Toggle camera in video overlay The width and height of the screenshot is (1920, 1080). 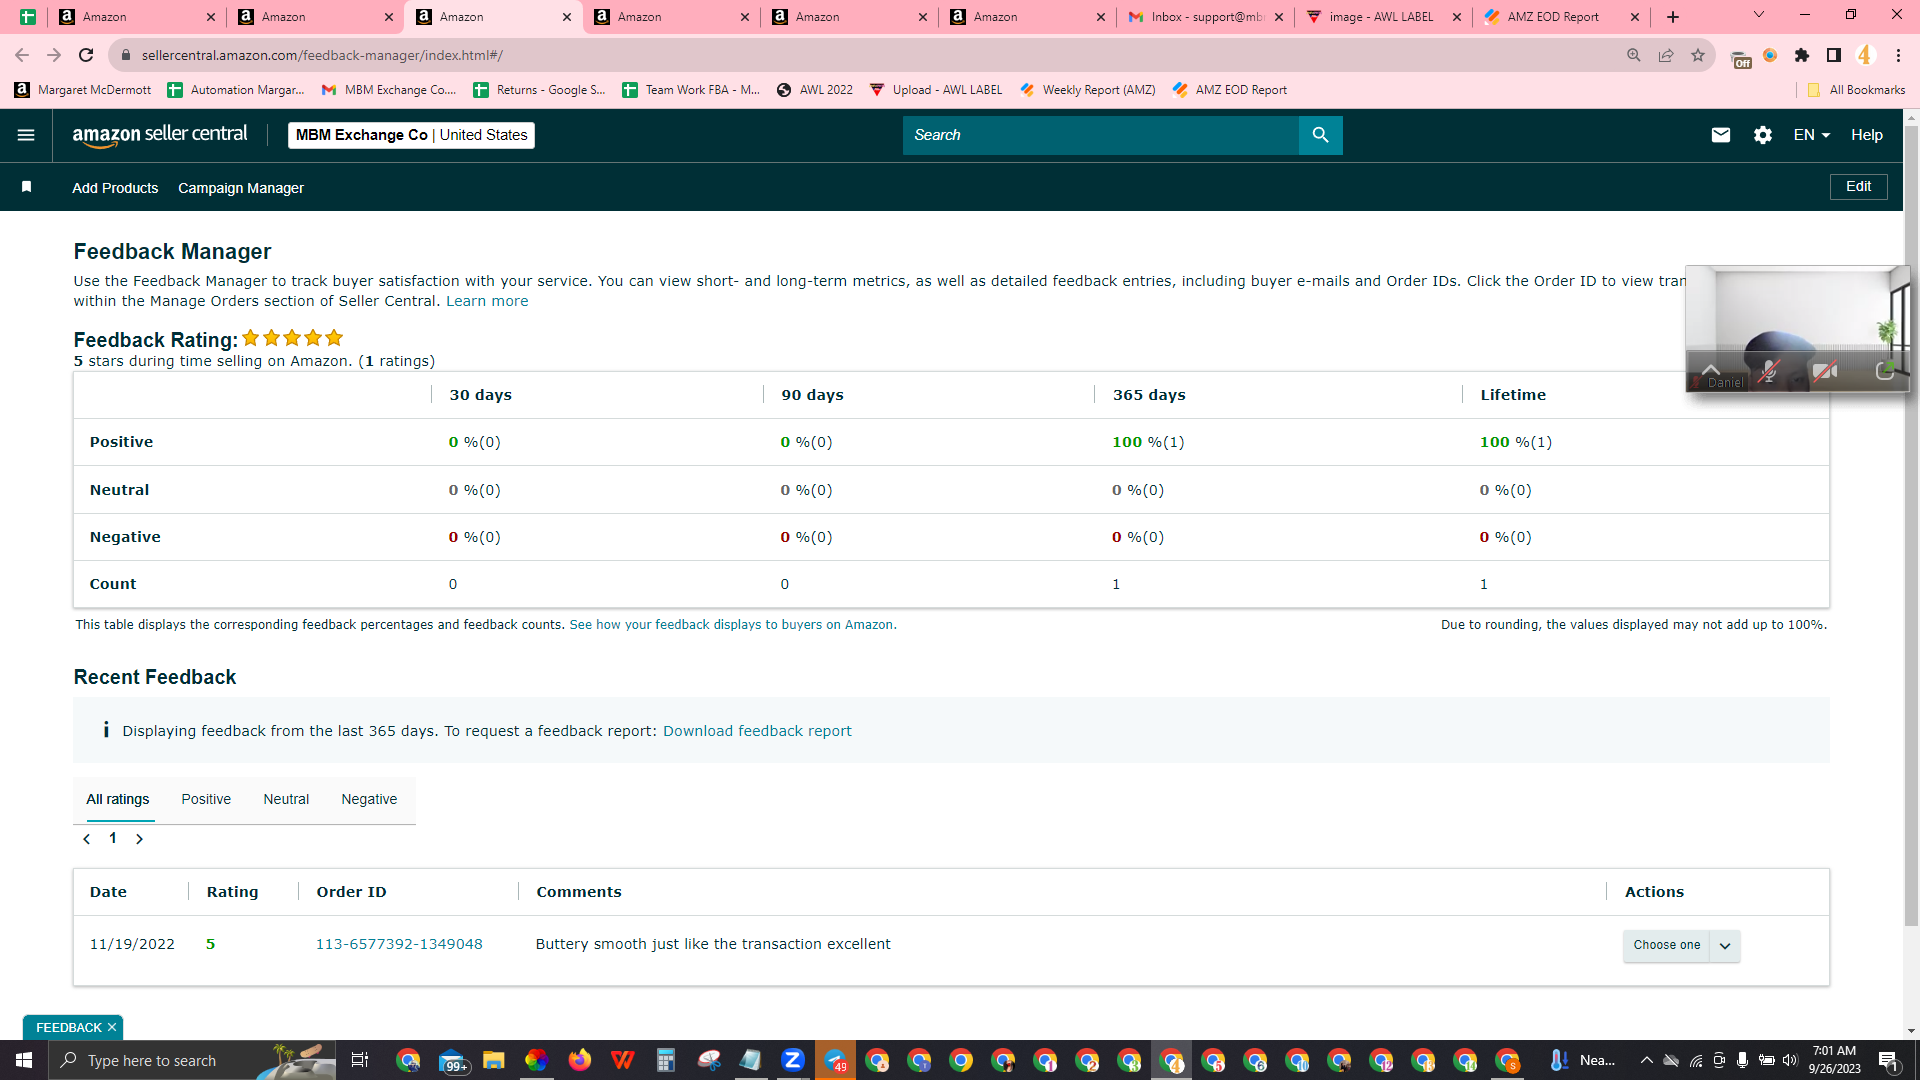click(x=1825, y=371)
